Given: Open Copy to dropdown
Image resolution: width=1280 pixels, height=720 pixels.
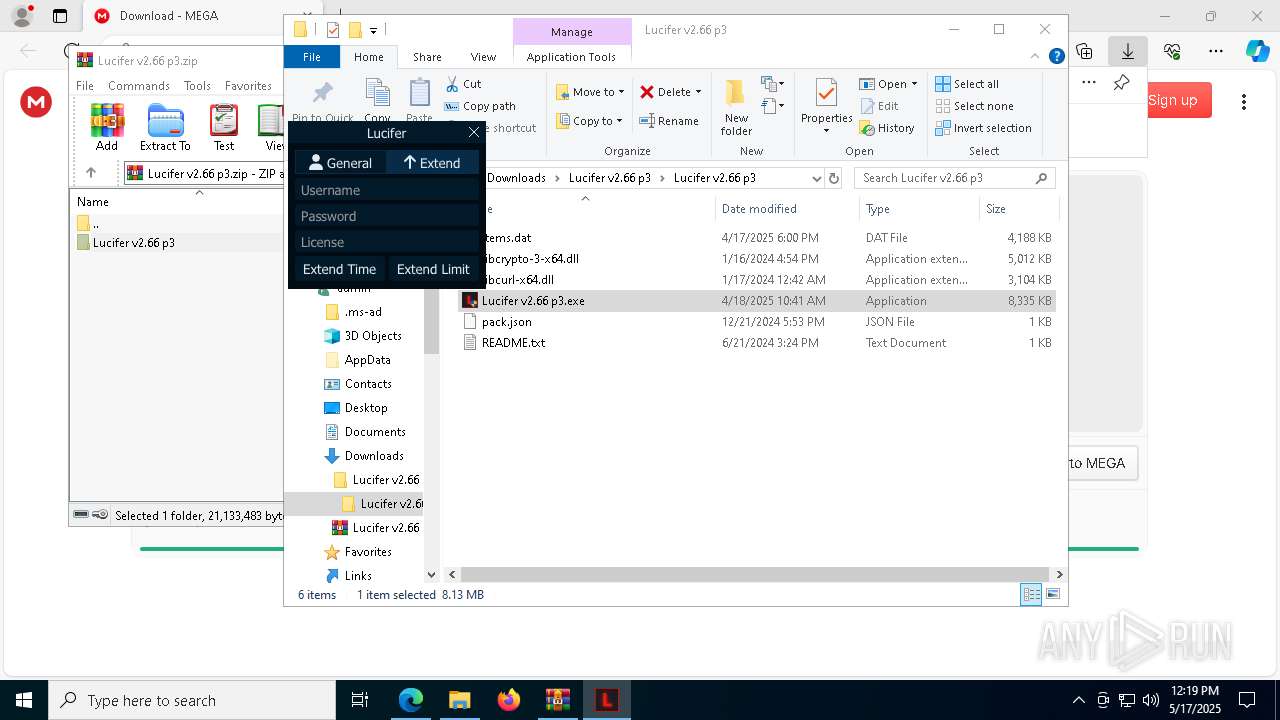Looking at the screenshot, I should [590, 121].
